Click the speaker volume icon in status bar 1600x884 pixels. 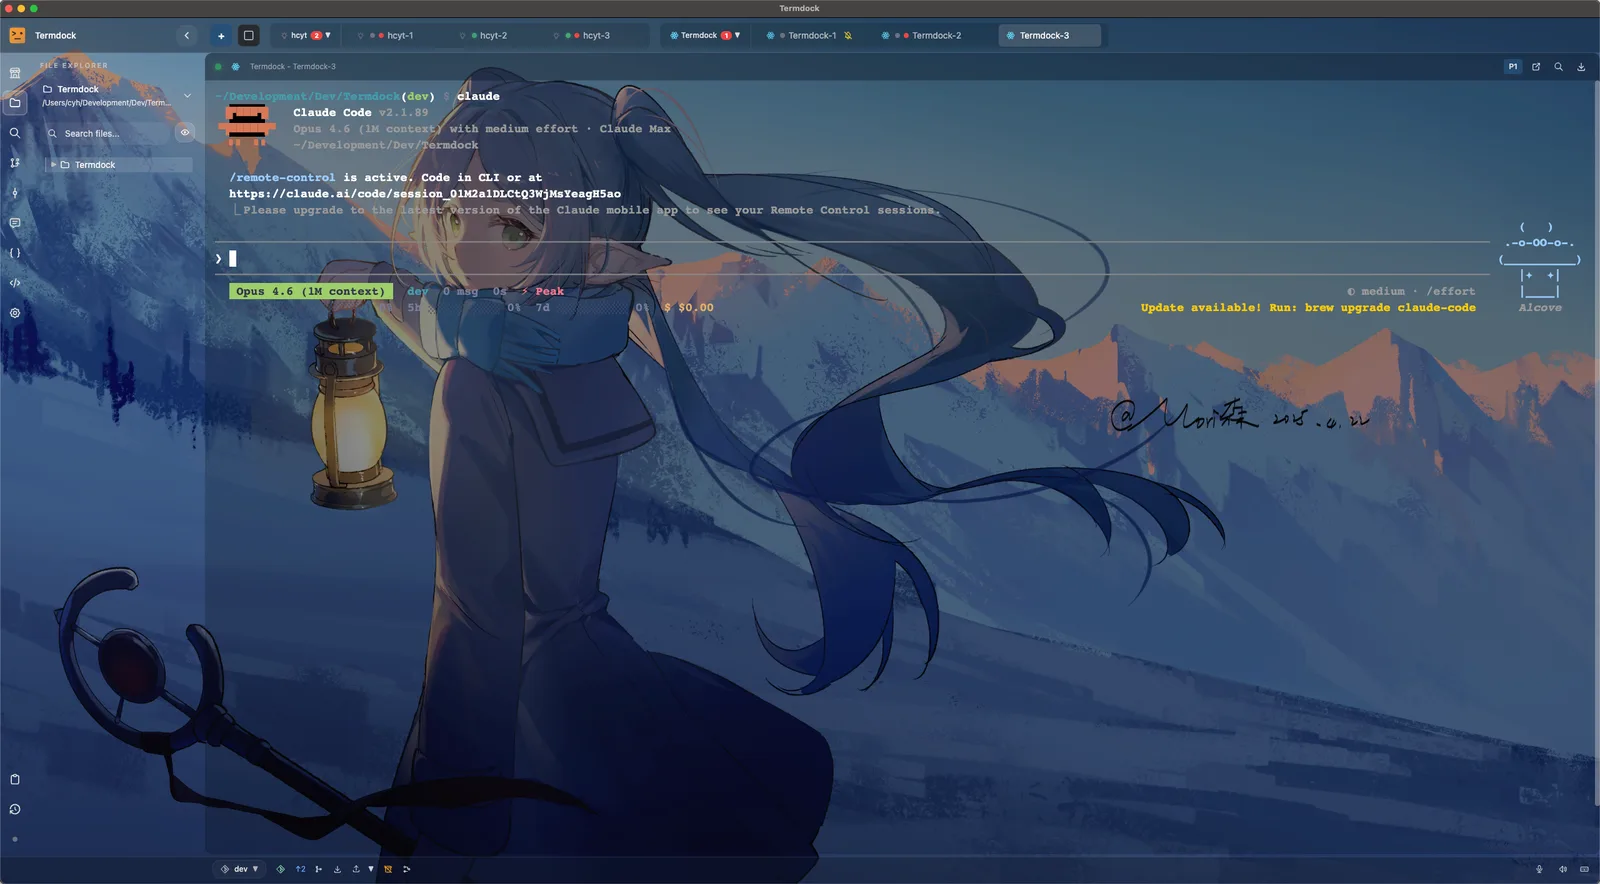tap(1562, 869)
